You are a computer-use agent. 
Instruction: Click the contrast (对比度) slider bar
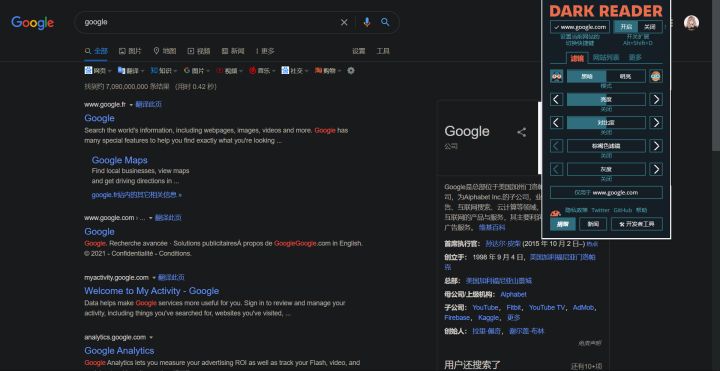tap(606, 123)
